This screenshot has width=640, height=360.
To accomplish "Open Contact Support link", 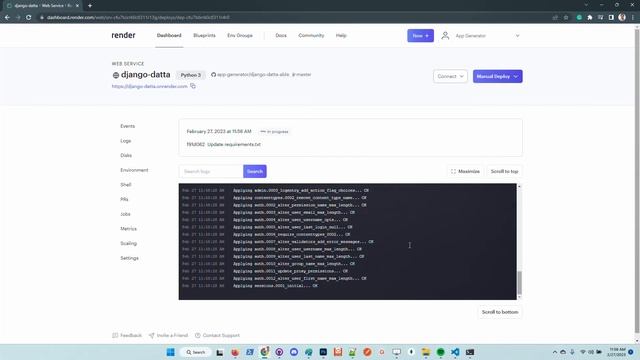I will pyautogui.click(x=217, y=335).
